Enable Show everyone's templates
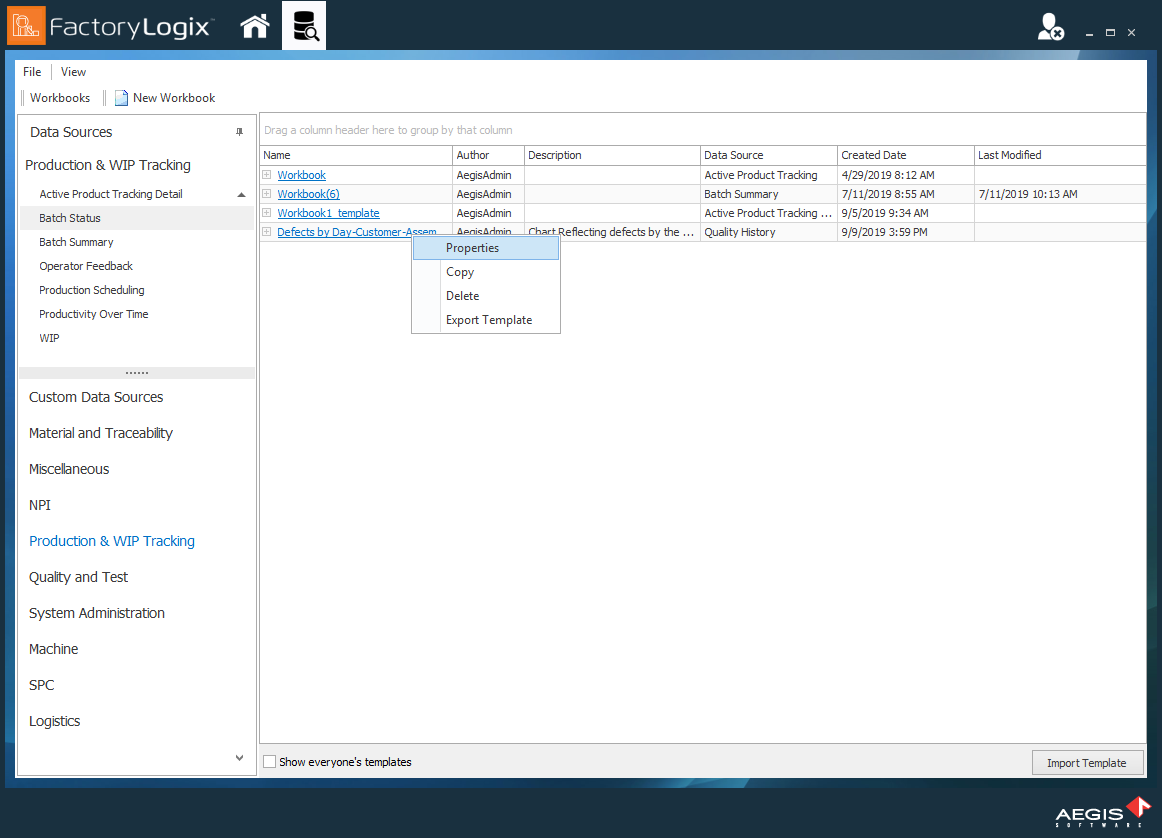Viewport: 1162px width, 838px height. click(269, 761)
